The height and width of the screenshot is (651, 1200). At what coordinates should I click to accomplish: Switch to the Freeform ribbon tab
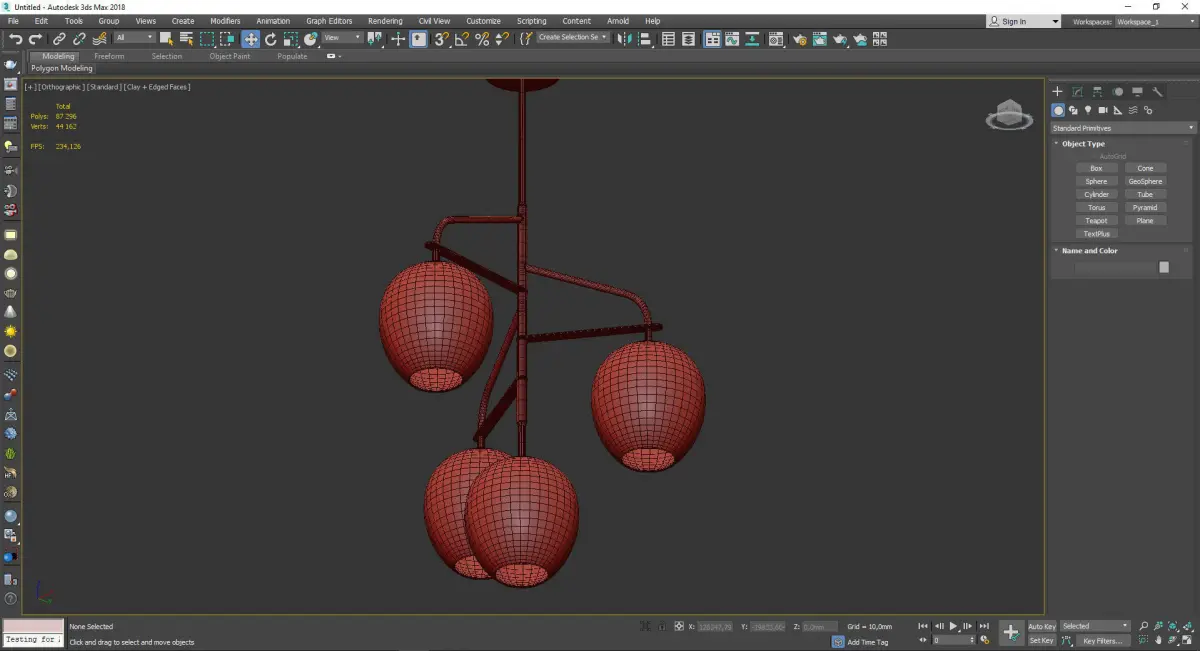coord(109,56)
